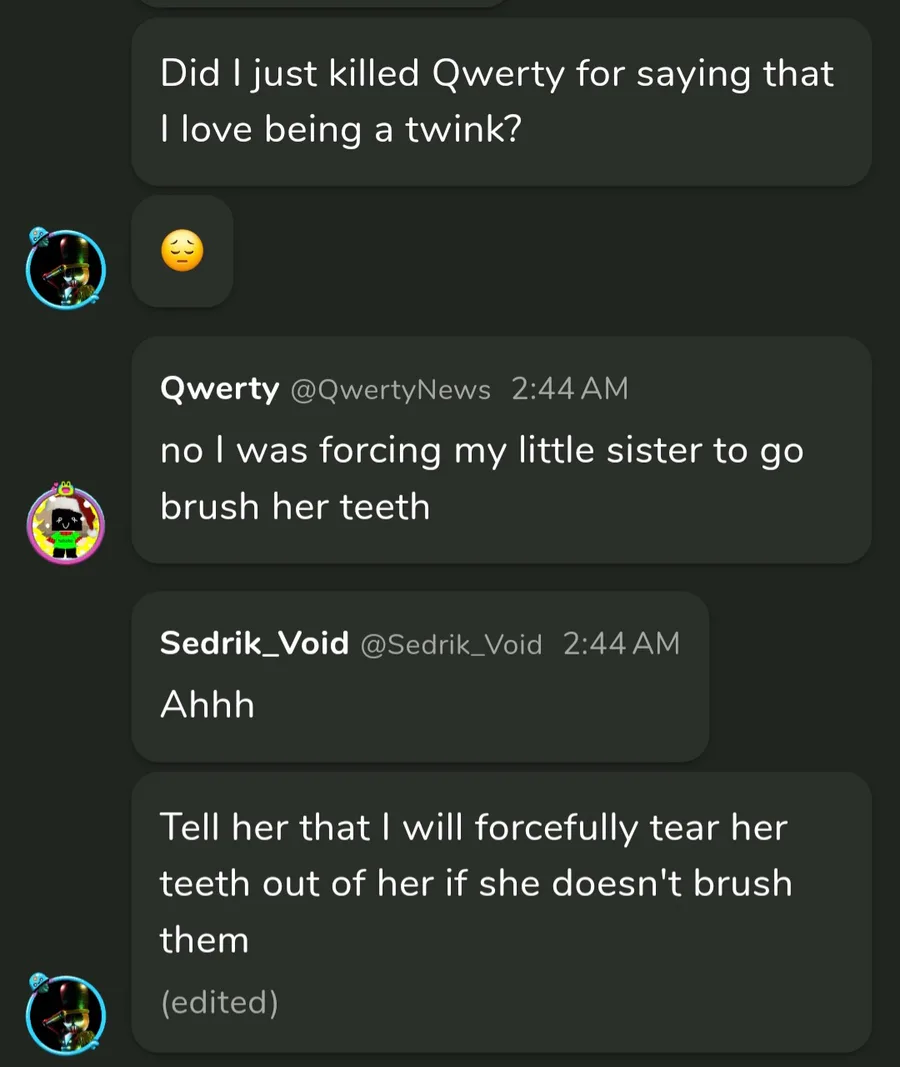Open the bold Sedrik_Void username
This screenshot has height=1067, width=900.
(x=254, y=643)
